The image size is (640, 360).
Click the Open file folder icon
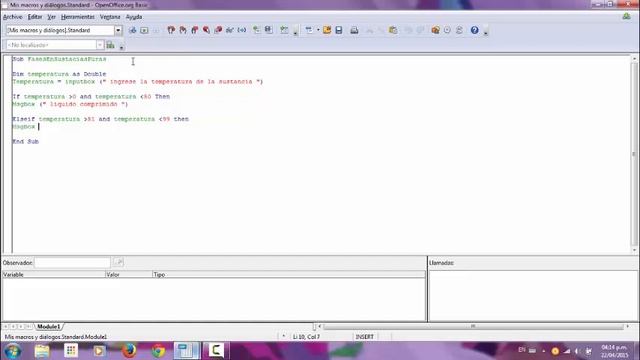327,30
